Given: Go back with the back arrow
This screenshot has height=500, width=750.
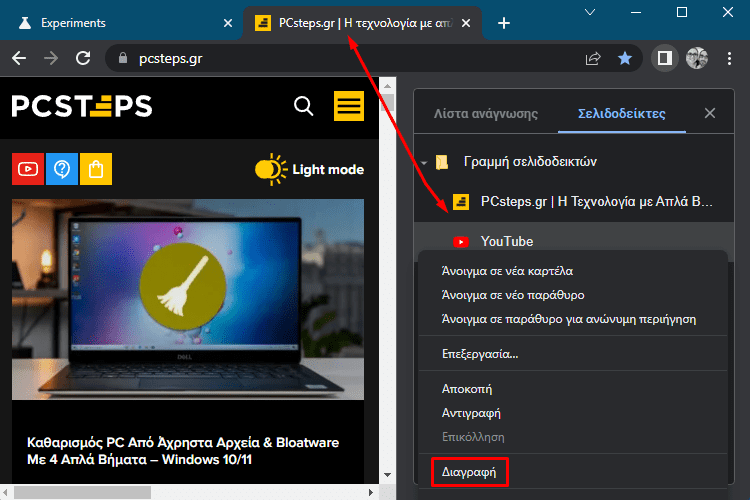Looking at the screenshot, I should (x=19, y=58).
